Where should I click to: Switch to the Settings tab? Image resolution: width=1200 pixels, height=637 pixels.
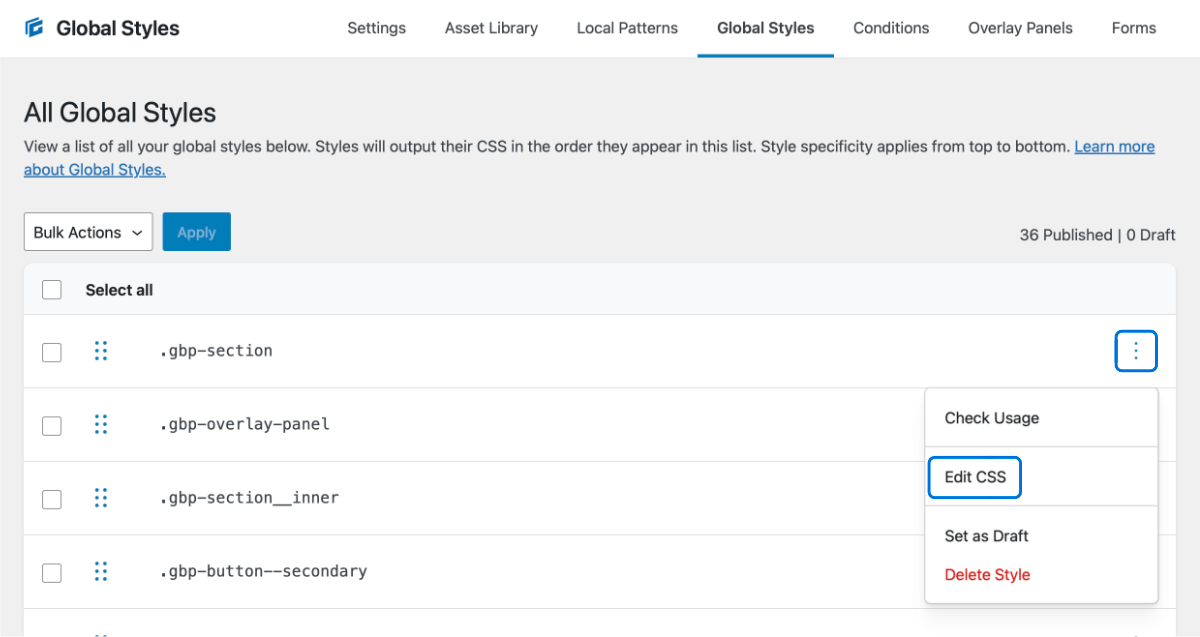[377, 28]
